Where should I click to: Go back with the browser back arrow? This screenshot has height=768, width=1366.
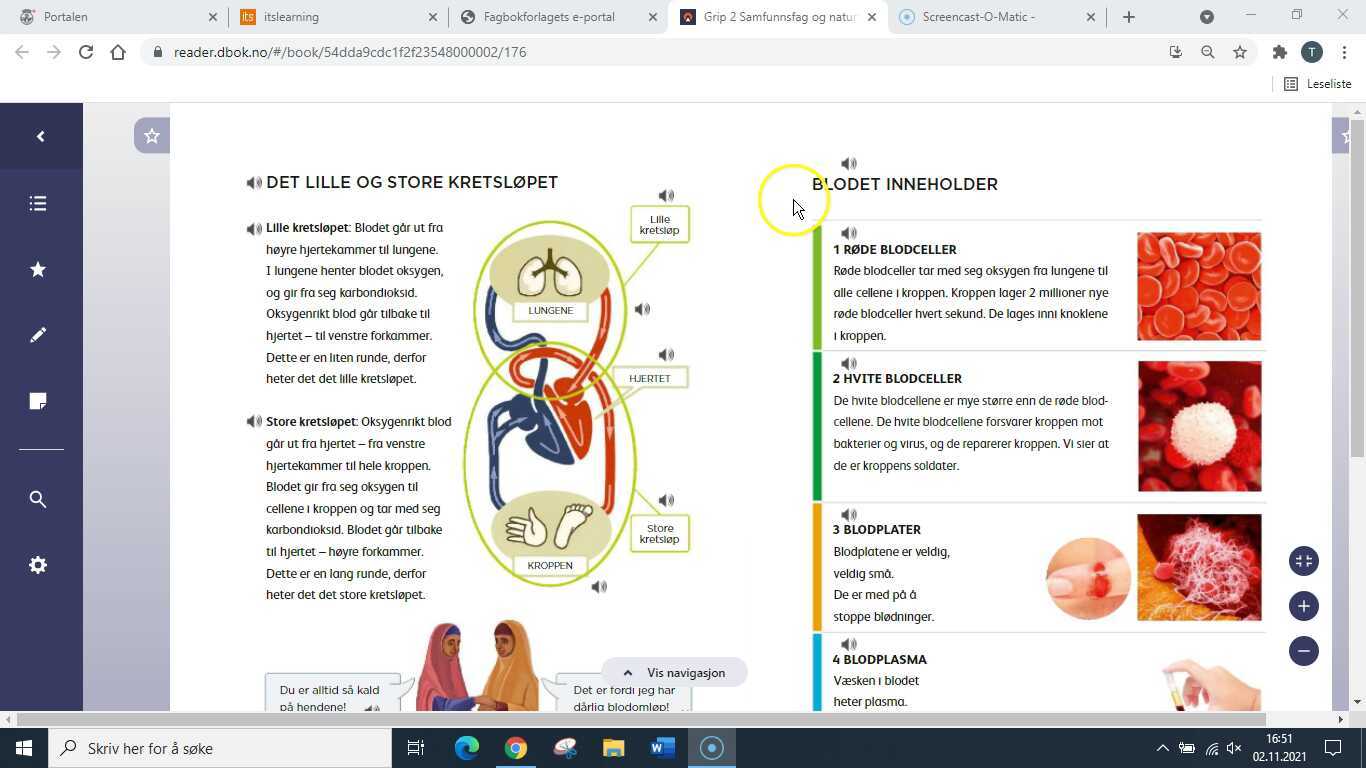pyautogui.click(x=22, y=52)
